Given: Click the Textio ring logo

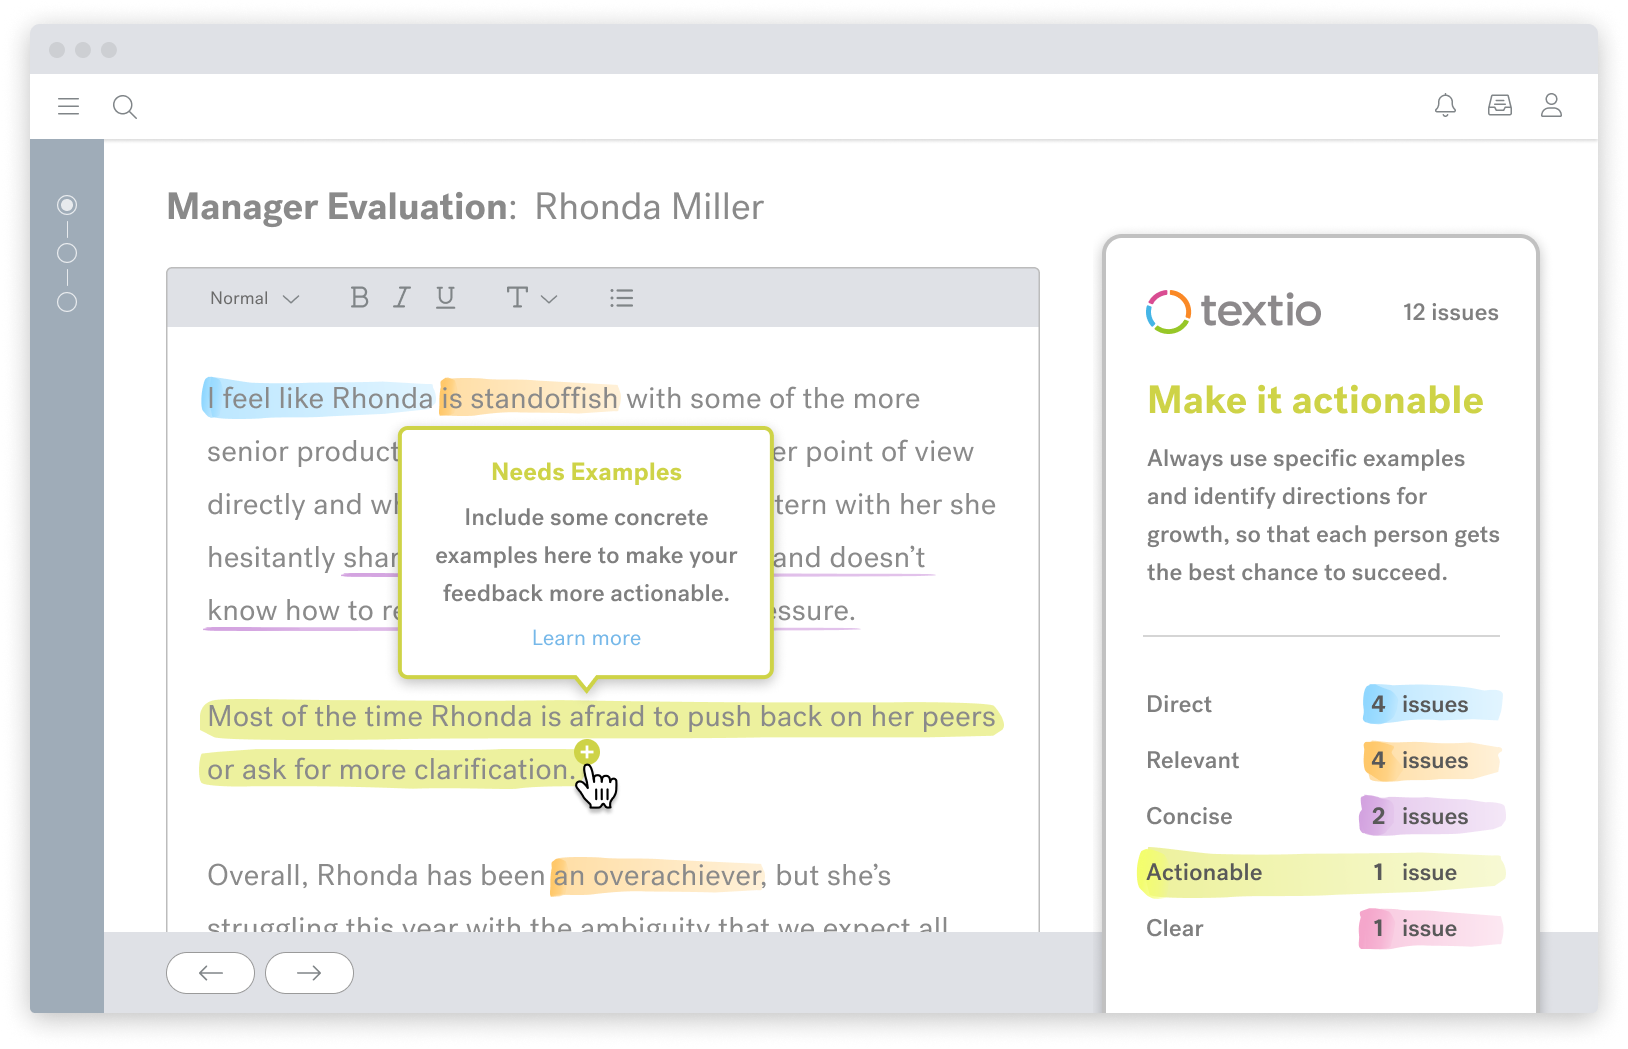Looking at the screenshot, I should [1167, 311].
